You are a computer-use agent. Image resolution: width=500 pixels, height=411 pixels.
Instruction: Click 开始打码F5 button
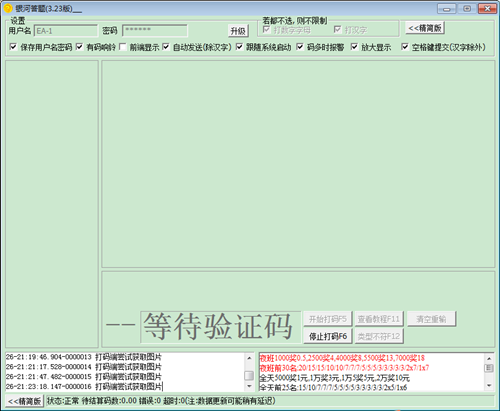(328, 319)
